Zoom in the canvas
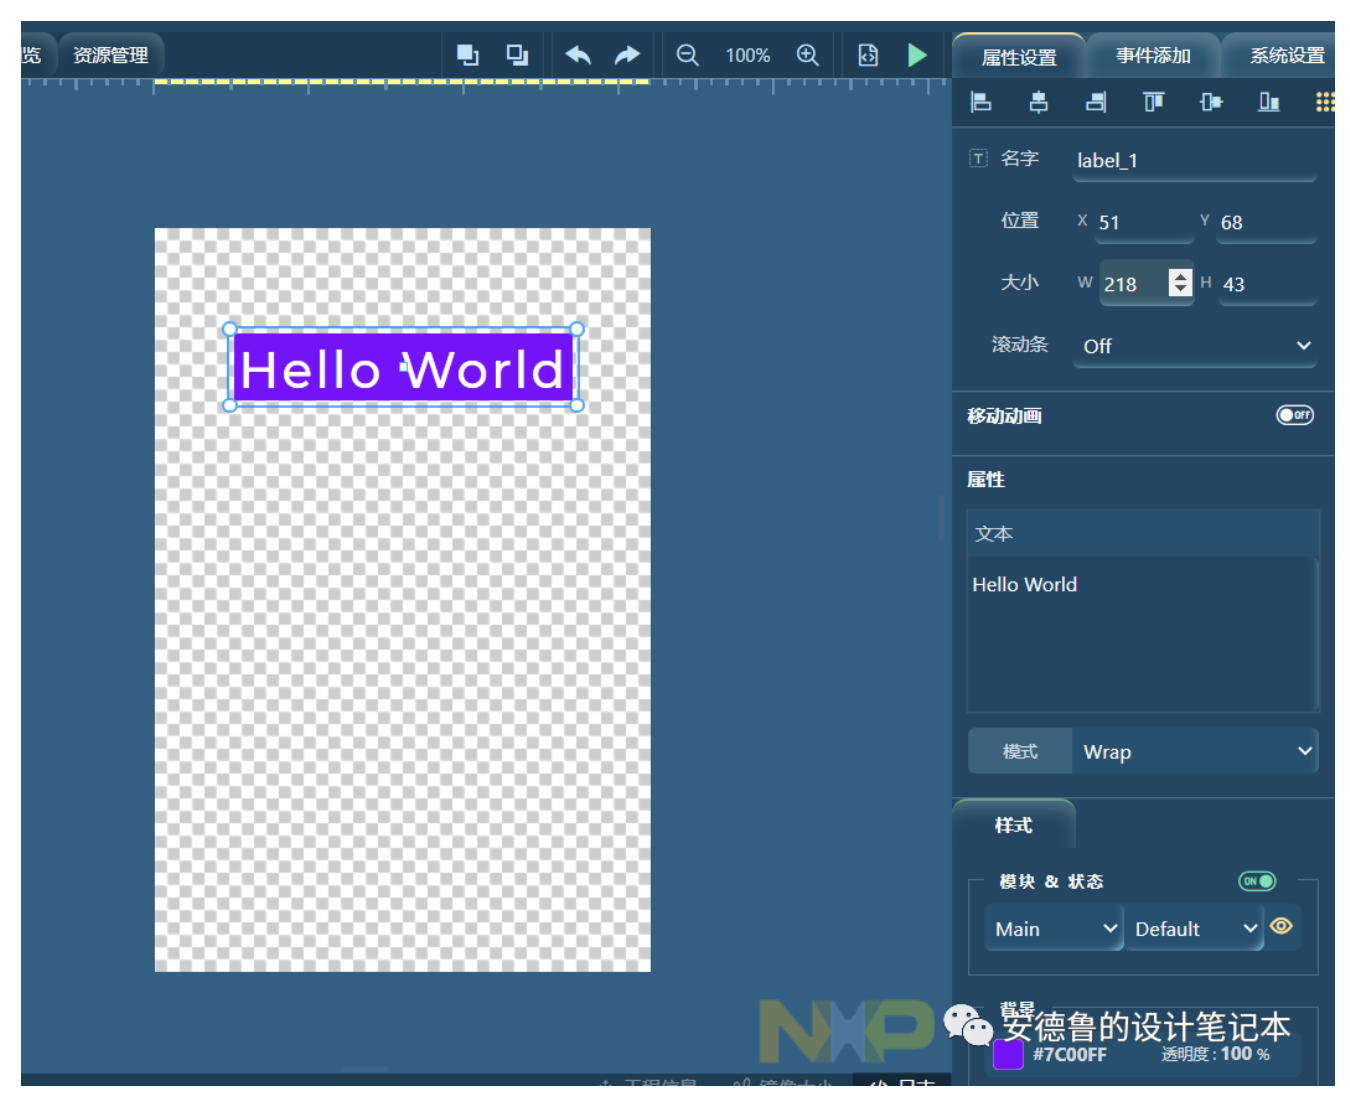The height and width of the screenshot is (1100, 1350). point(808,55)
